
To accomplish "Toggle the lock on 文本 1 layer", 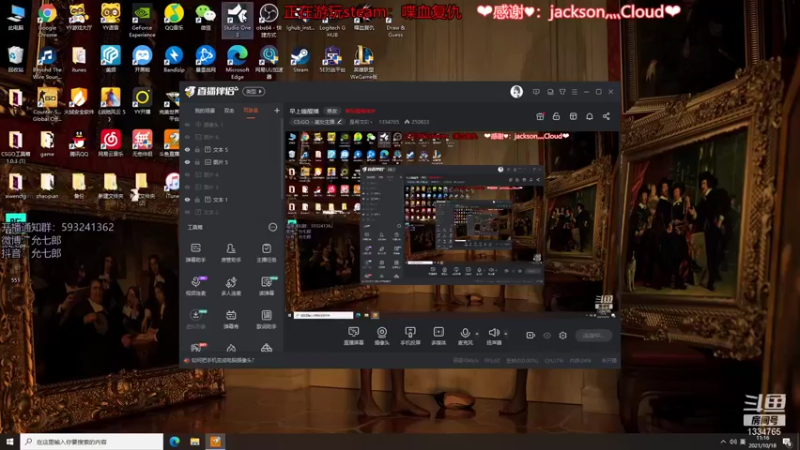I will click(197, 199).
